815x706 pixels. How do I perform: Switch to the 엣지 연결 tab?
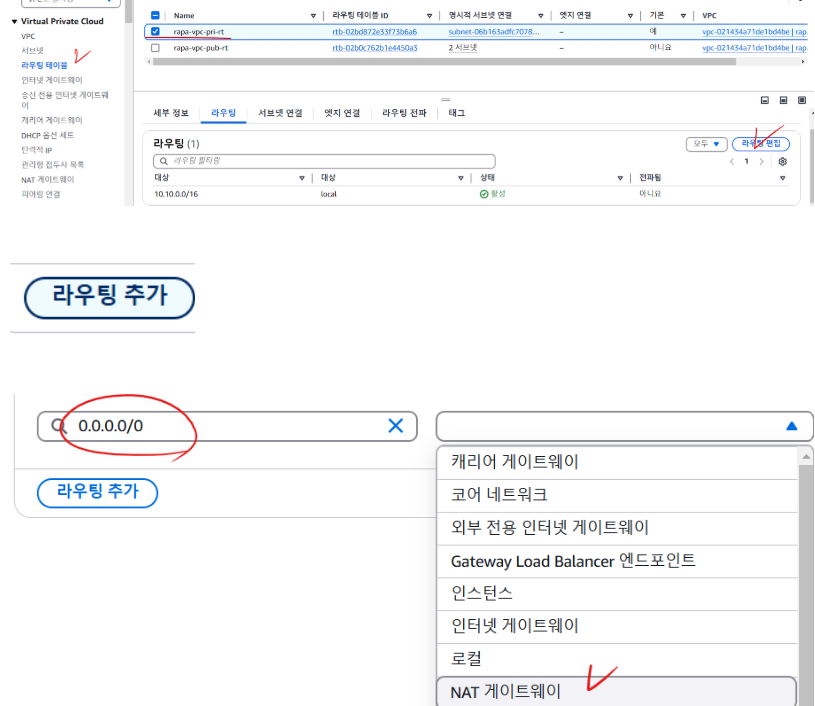[x=342, y=113]
